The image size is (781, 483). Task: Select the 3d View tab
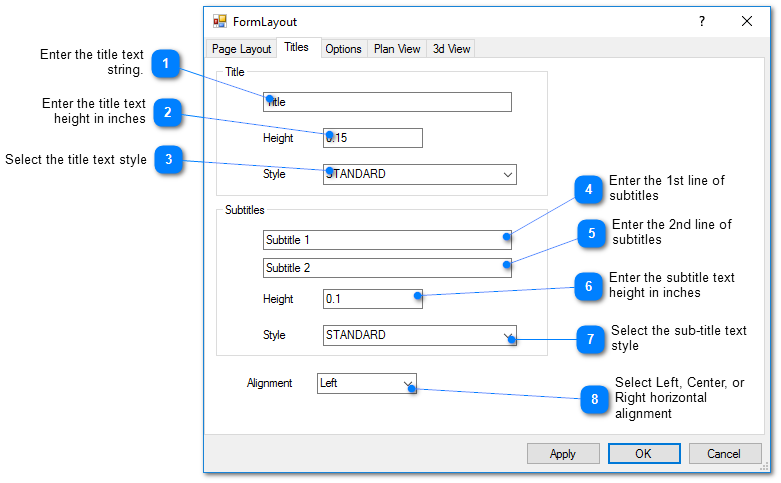click(451, 49)
